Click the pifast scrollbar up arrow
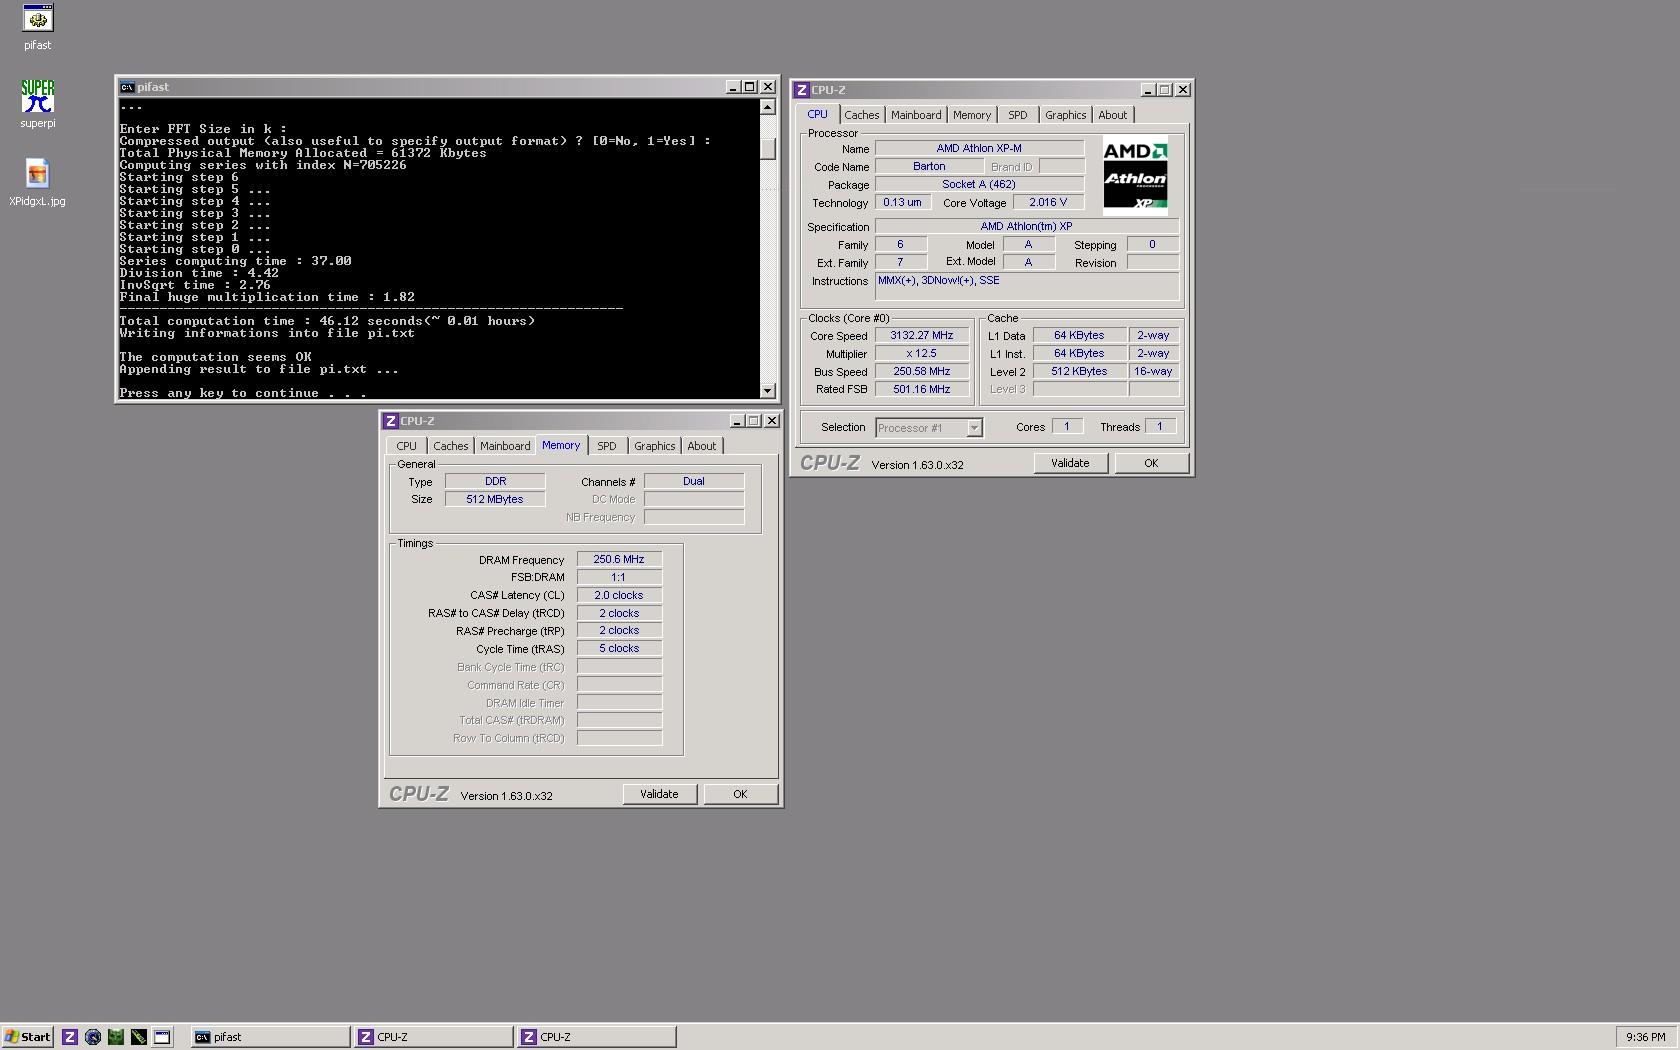The image size is (1680, 1050). tap(767, 107)
